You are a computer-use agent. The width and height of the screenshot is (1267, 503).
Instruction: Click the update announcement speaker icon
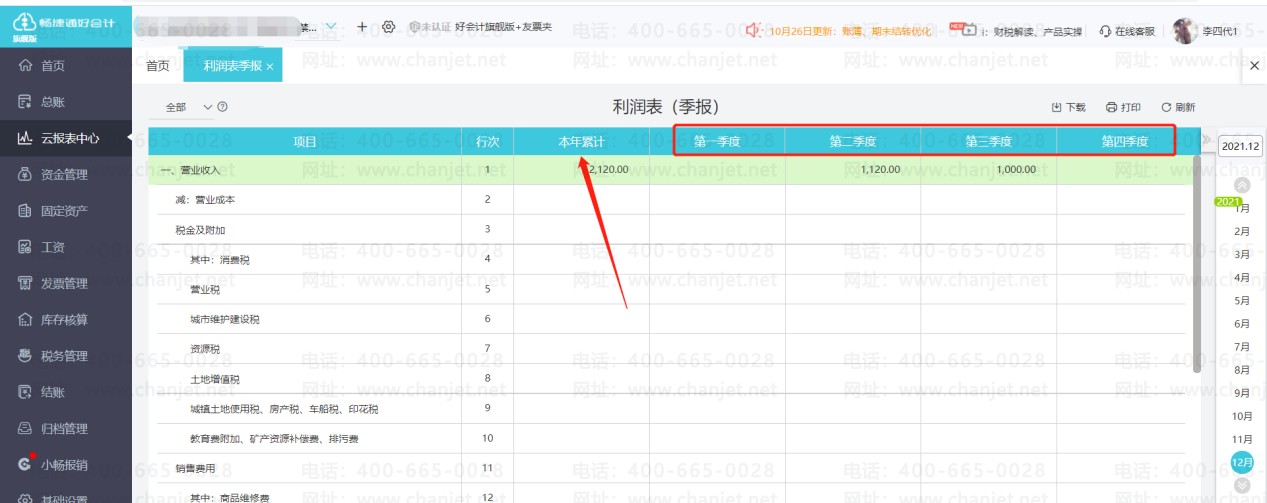[755, 31]
